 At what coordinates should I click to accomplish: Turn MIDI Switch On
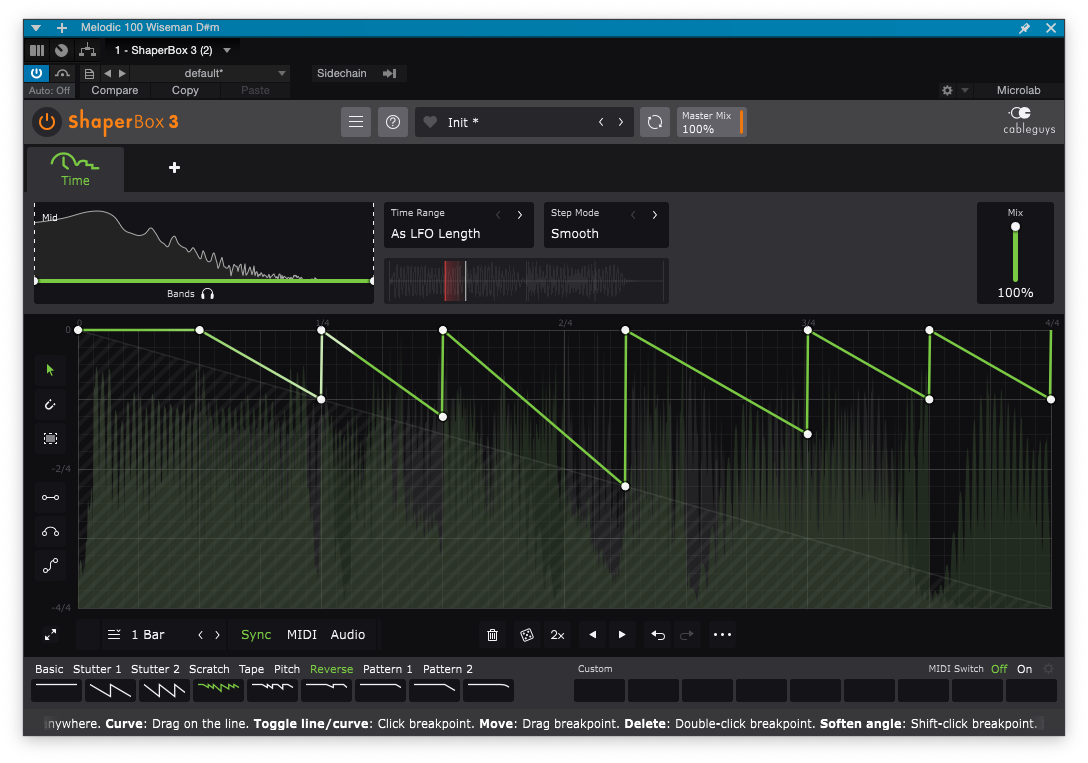pos(1024,669)
